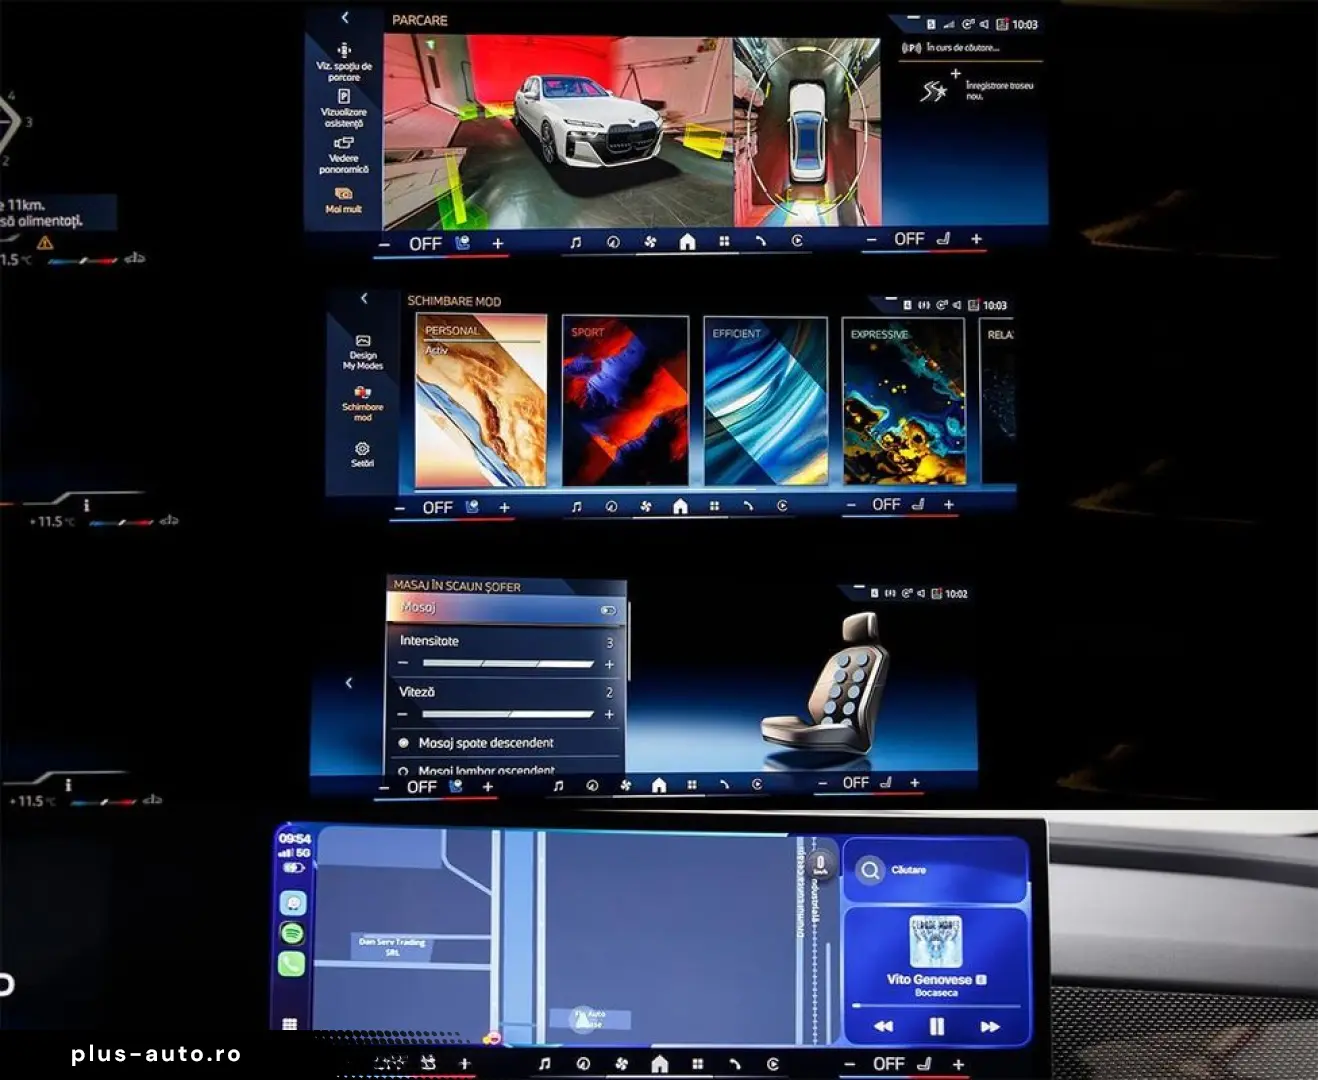Image resolution: width=1318 pixels, height=1080 pixels.
Task: Collapse massage panel with left chevron
Action: (x=349, y=683)
